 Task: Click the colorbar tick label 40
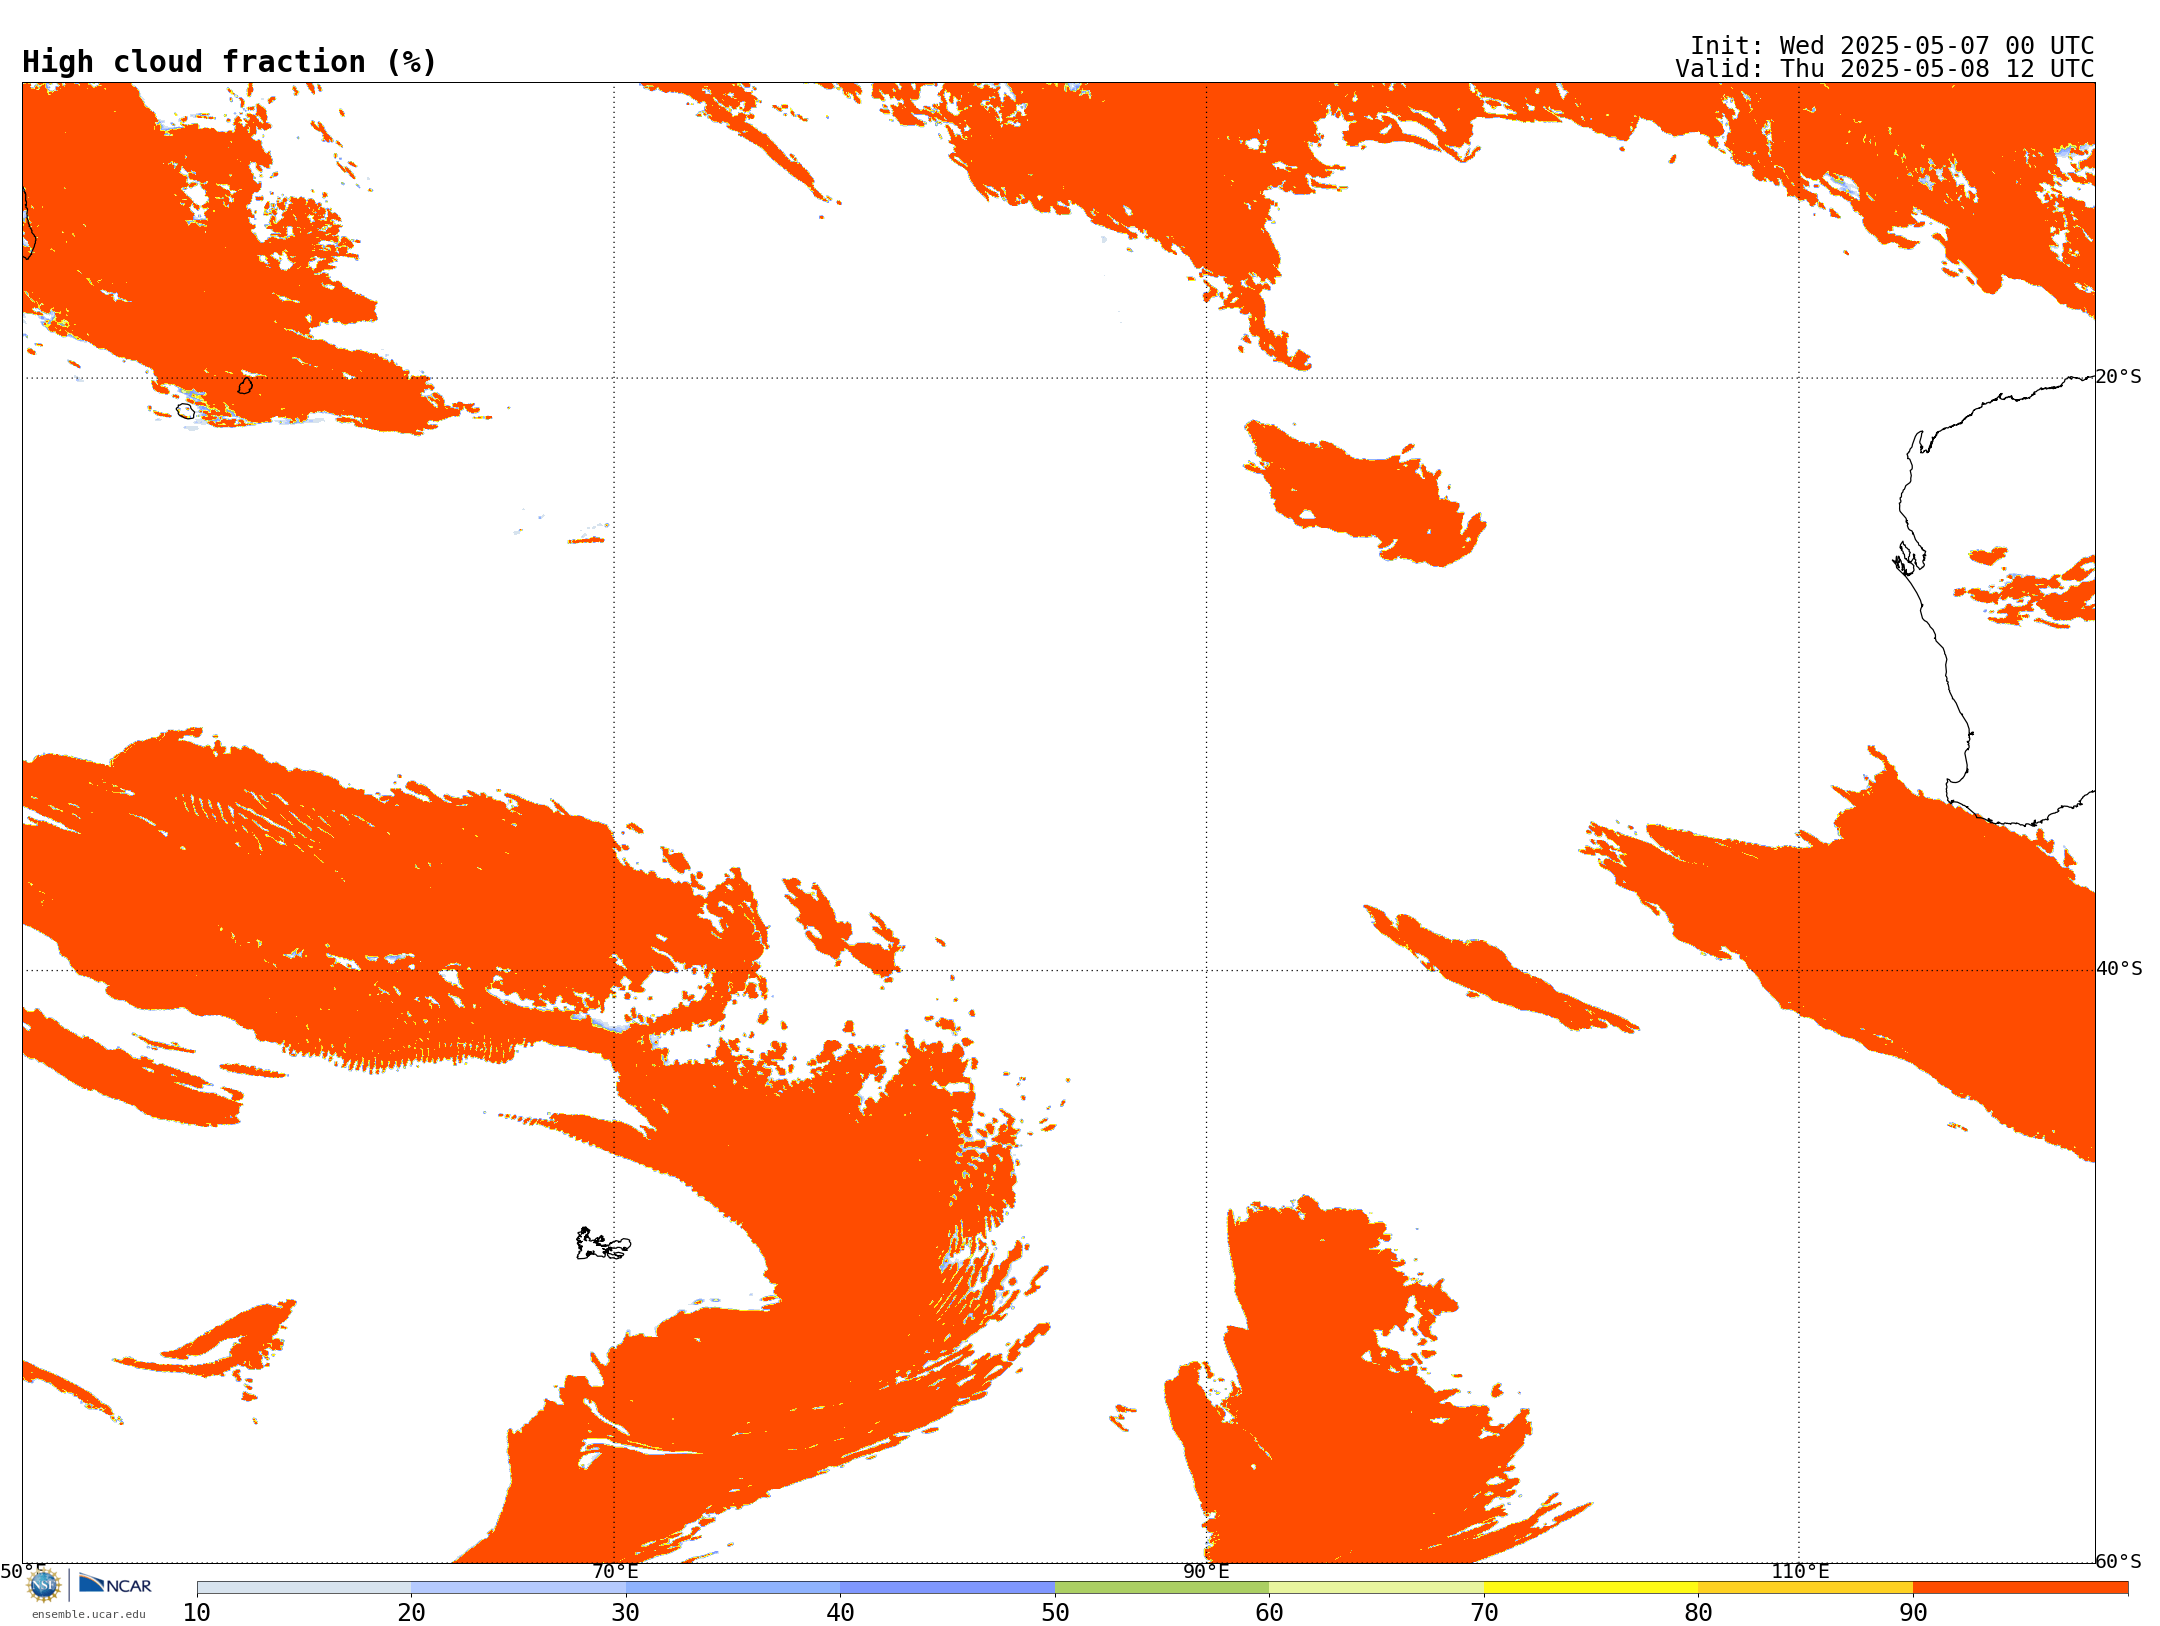coord(840,1613)
